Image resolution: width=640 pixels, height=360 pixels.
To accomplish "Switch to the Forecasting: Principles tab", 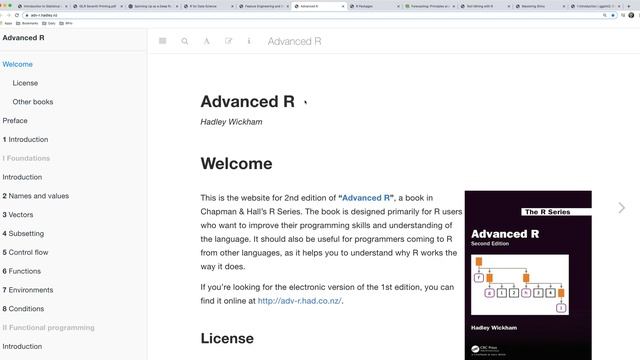I will tap(429, 6).
